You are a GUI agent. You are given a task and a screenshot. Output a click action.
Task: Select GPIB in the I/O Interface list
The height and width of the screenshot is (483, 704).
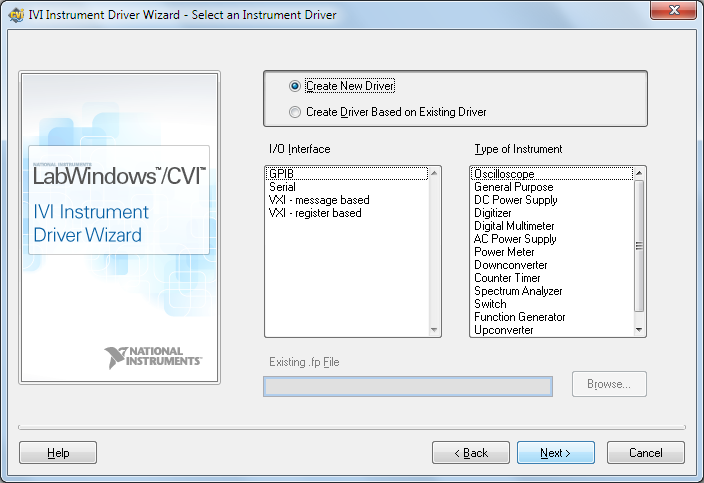(x=280, y=174)
